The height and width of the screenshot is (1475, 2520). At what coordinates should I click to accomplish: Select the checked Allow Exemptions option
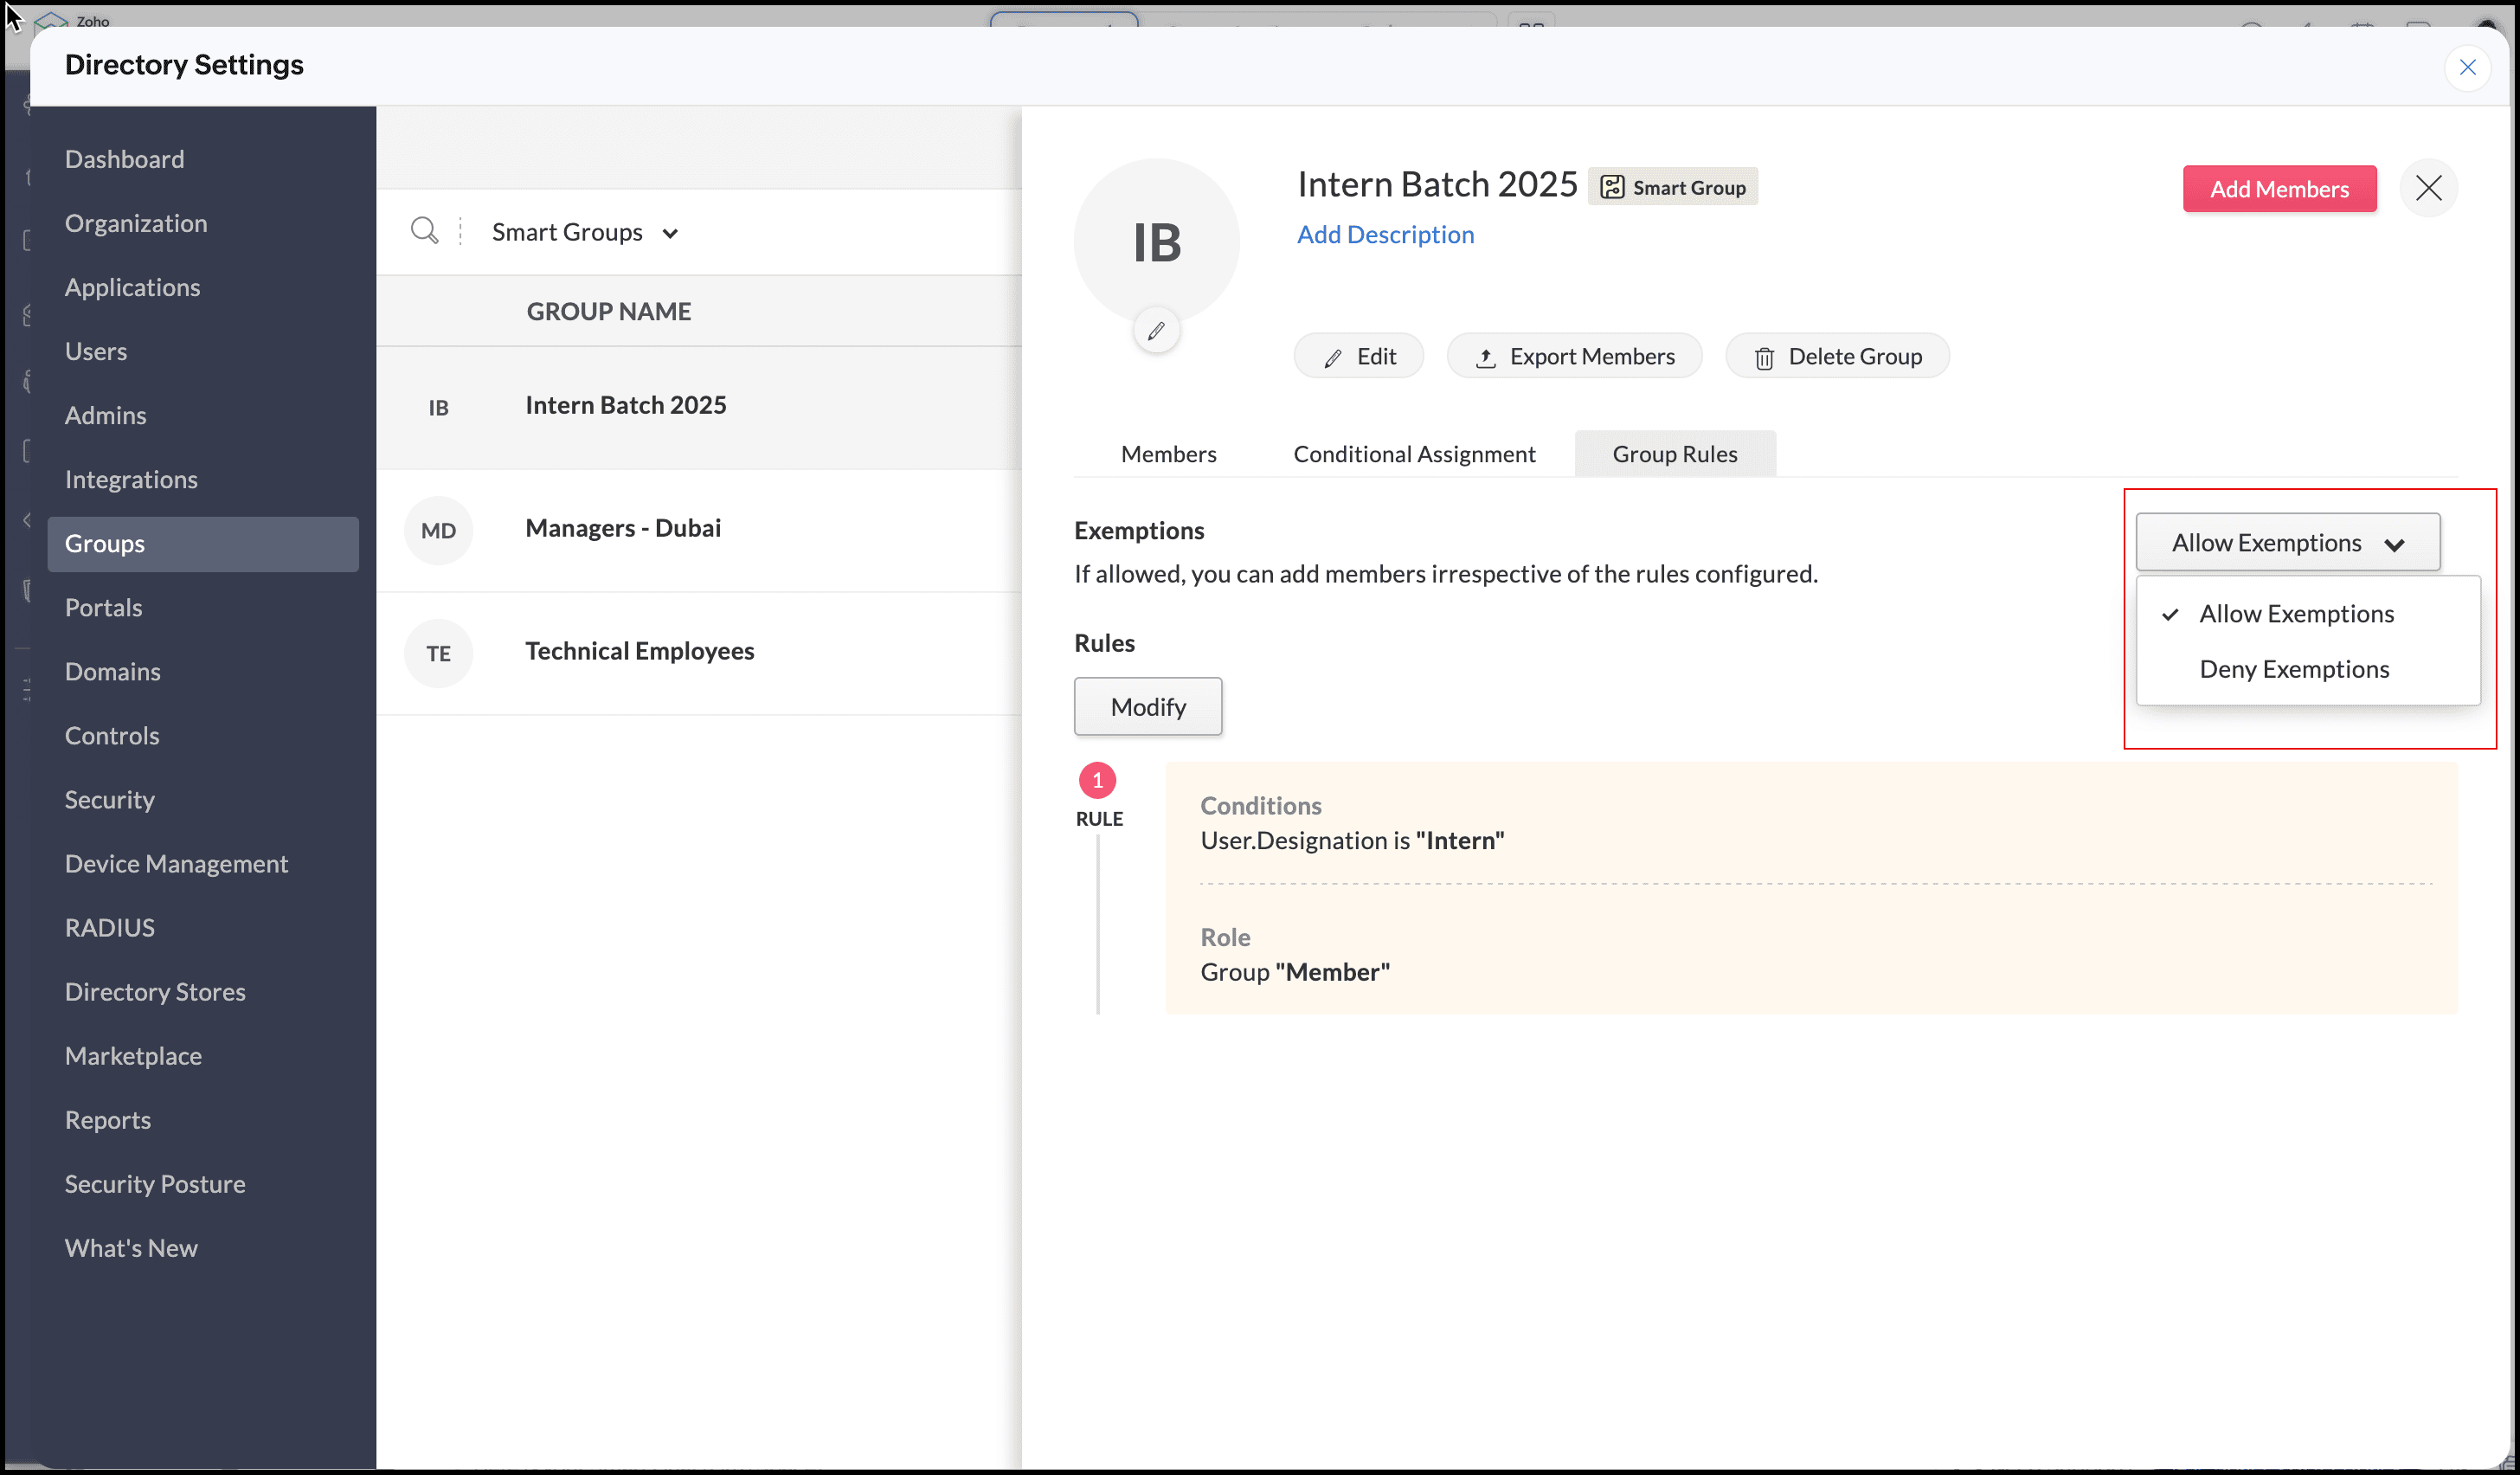(2295, 614)
